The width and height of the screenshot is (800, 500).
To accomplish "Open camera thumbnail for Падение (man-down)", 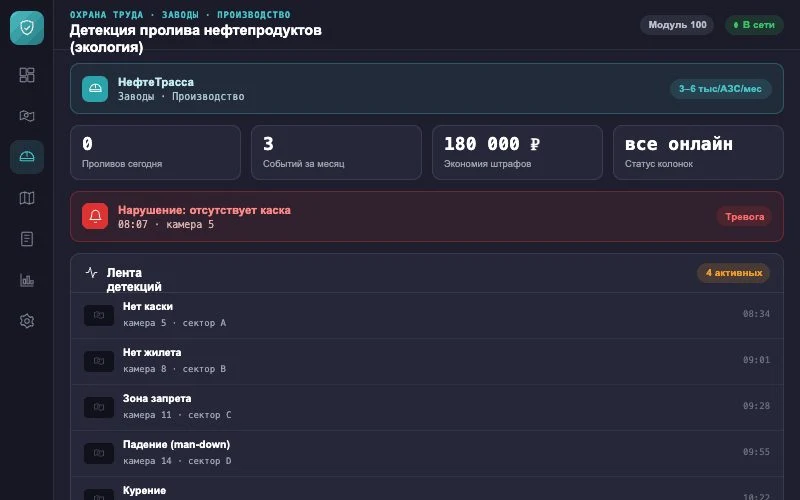I will pos(98,453).
